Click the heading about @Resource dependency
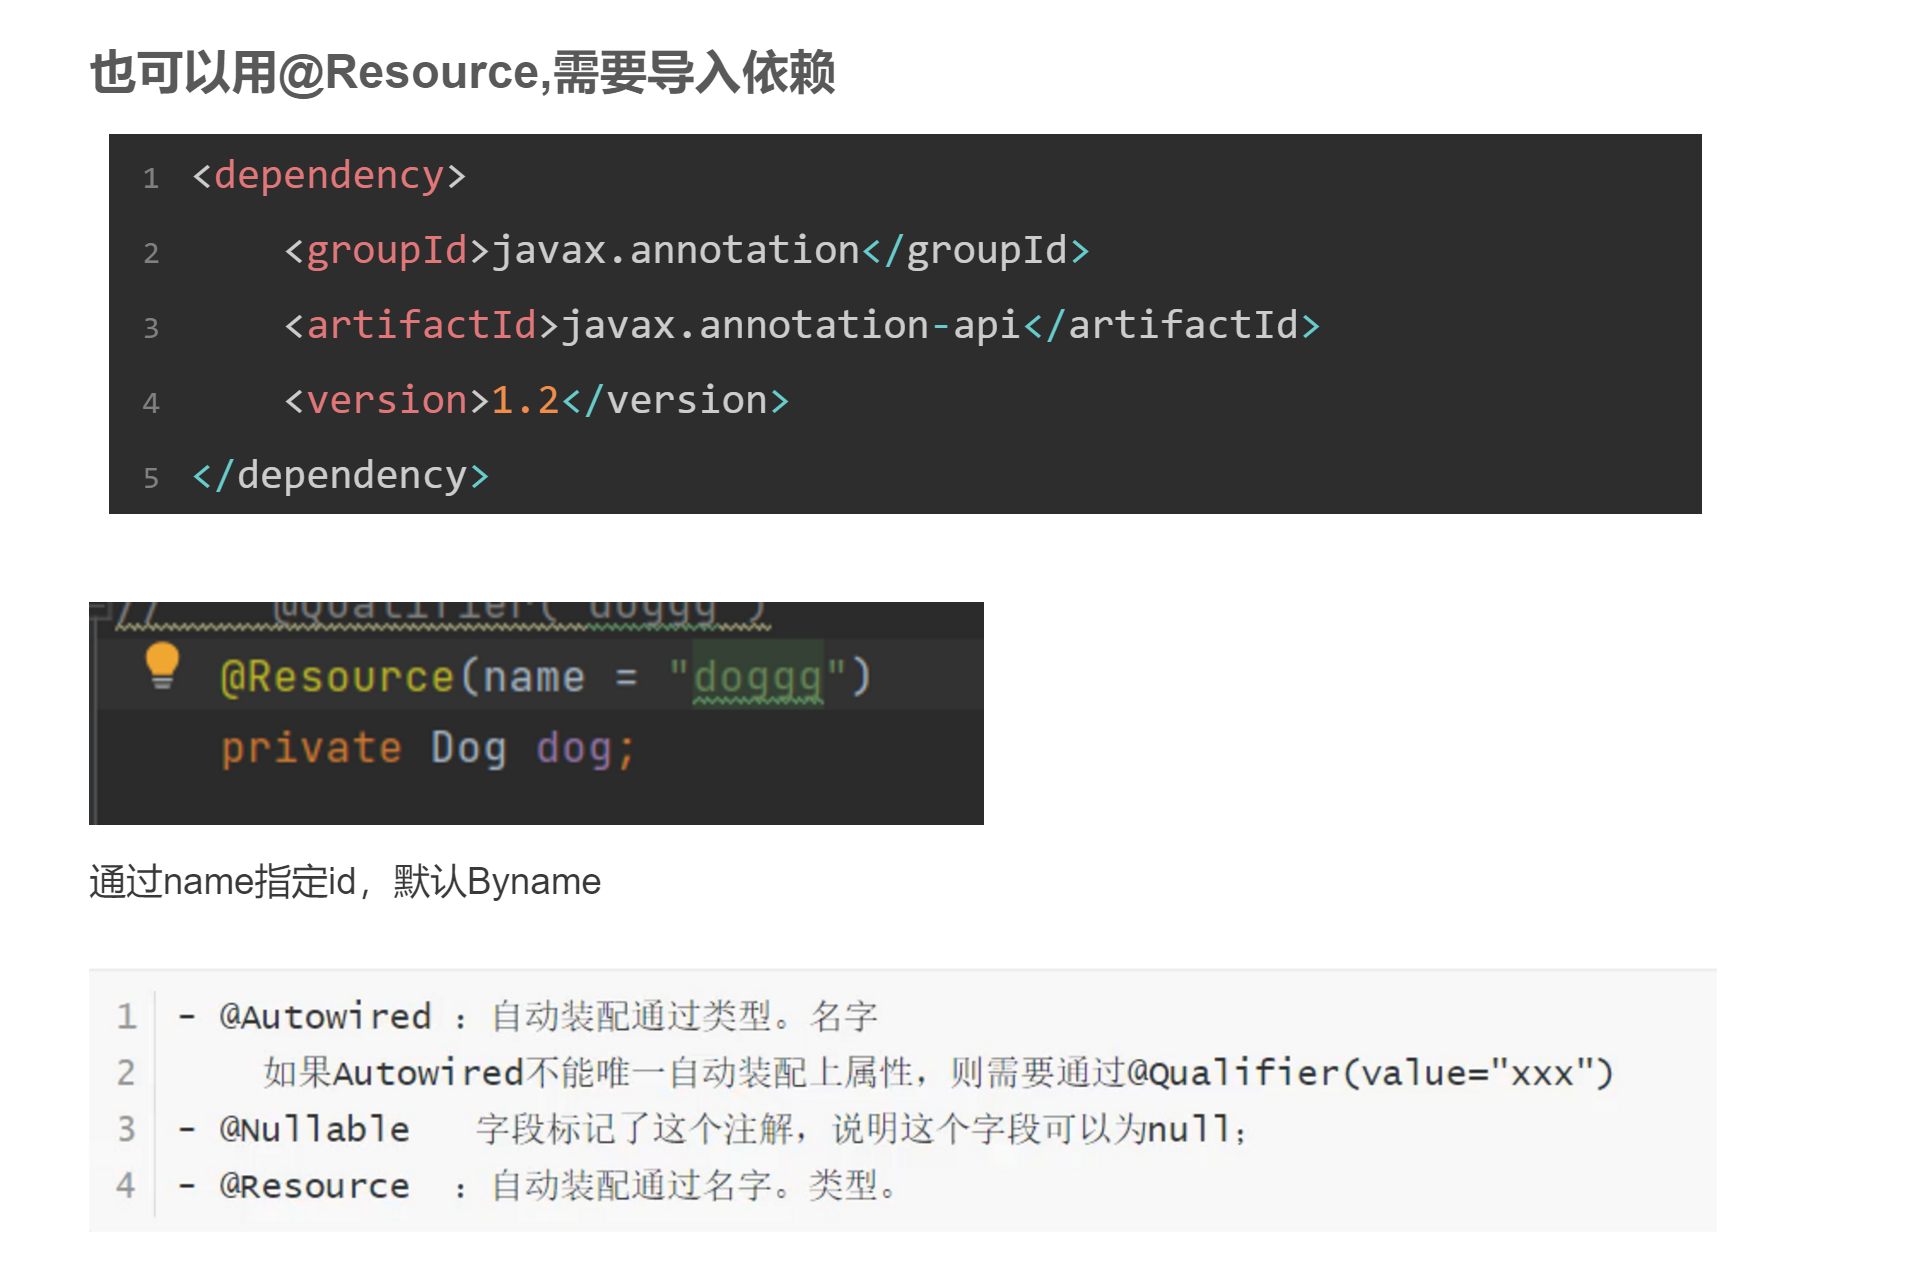1921x1265 pixels. click(462, 73)
